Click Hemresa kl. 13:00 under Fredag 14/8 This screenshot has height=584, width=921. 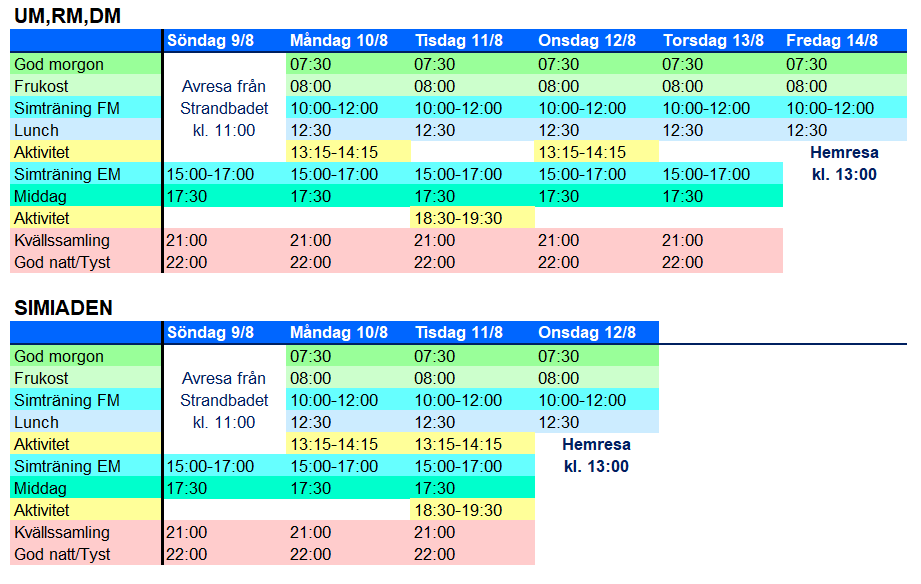(x=845, y=163)
